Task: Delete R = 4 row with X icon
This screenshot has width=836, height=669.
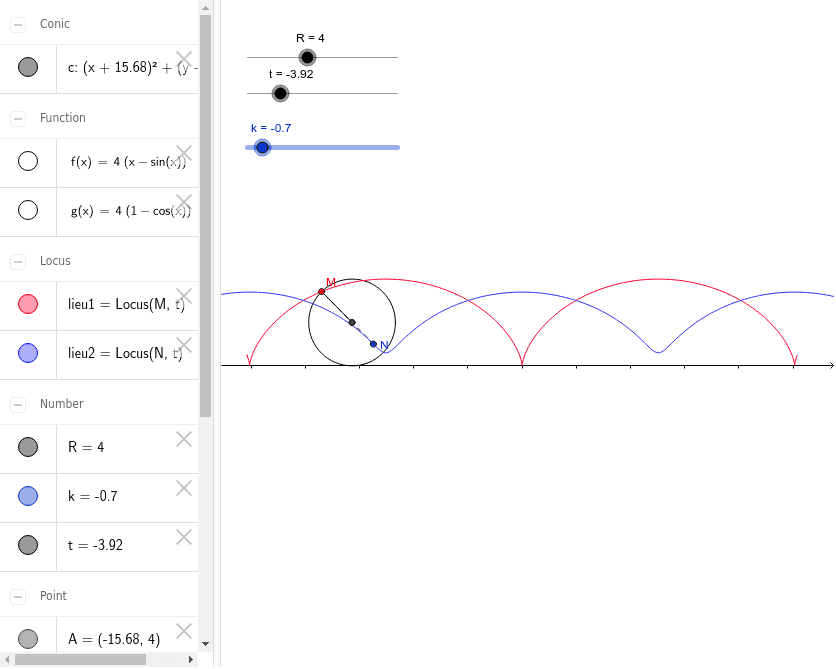Action: coord(184,439)
